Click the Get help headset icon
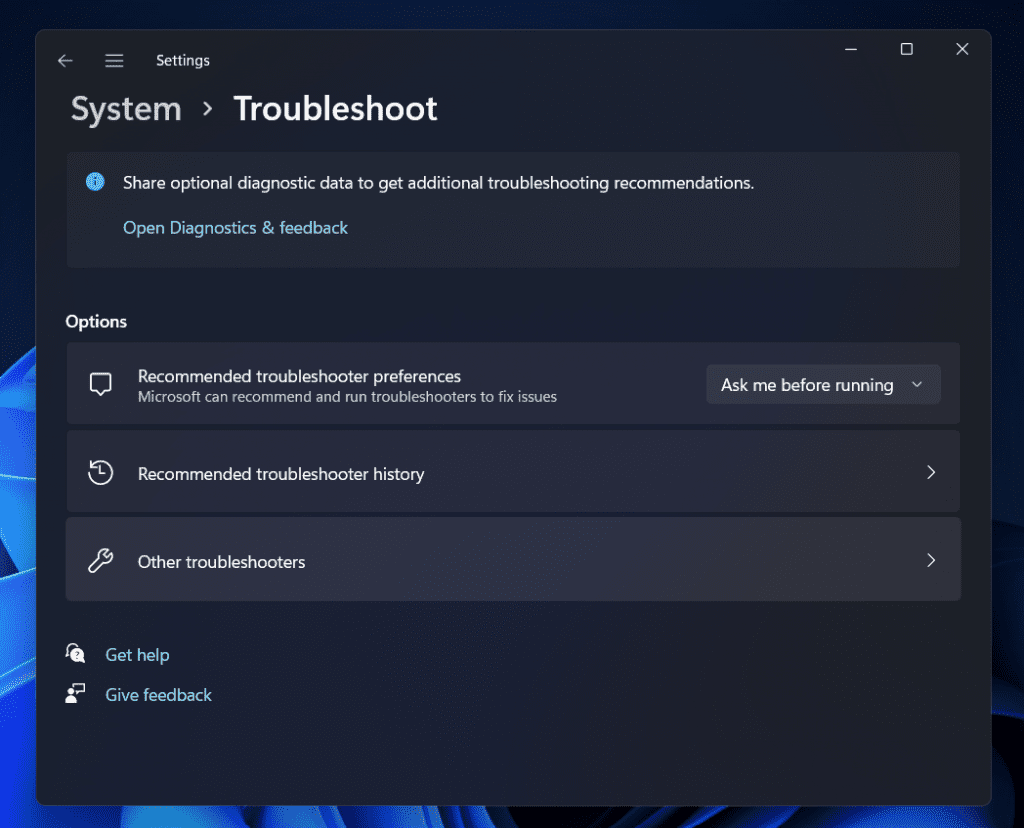The image size is (1024, 828). (75, 653)
